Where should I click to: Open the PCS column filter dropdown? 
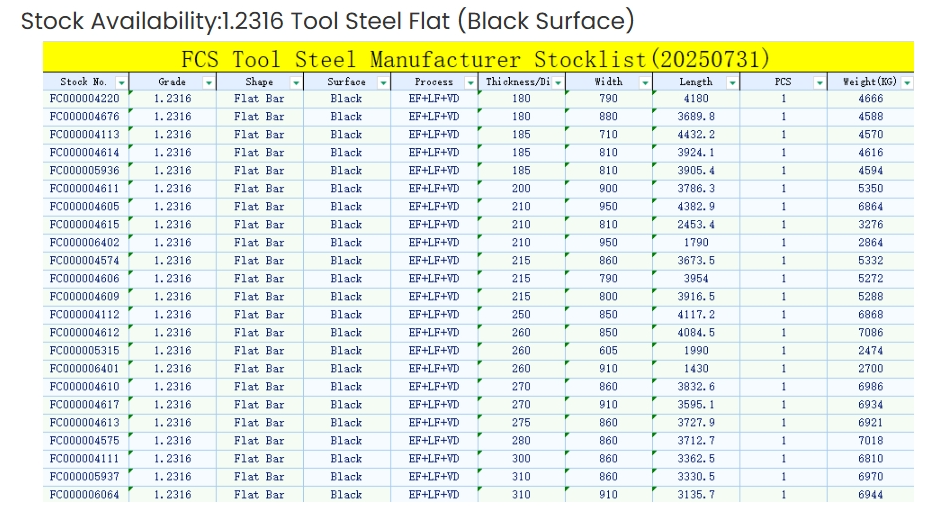(820, 82)
